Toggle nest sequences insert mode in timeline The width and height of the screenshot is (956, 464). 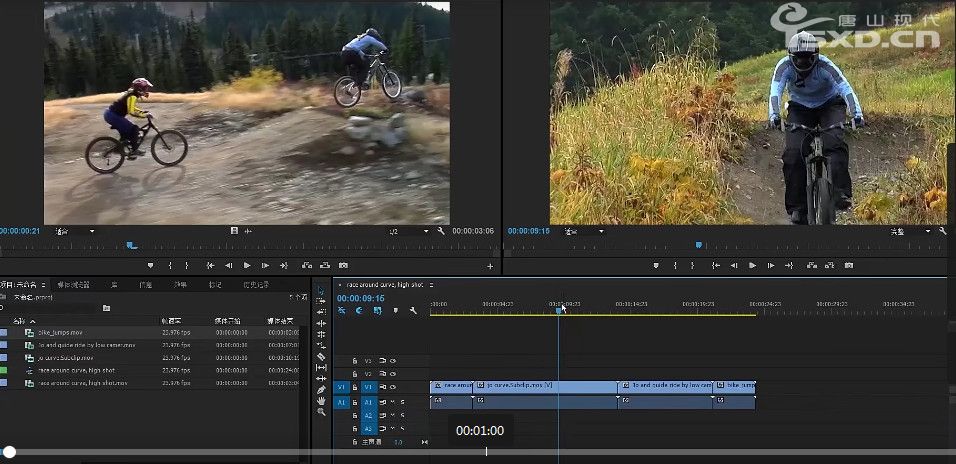coord(342,310)
